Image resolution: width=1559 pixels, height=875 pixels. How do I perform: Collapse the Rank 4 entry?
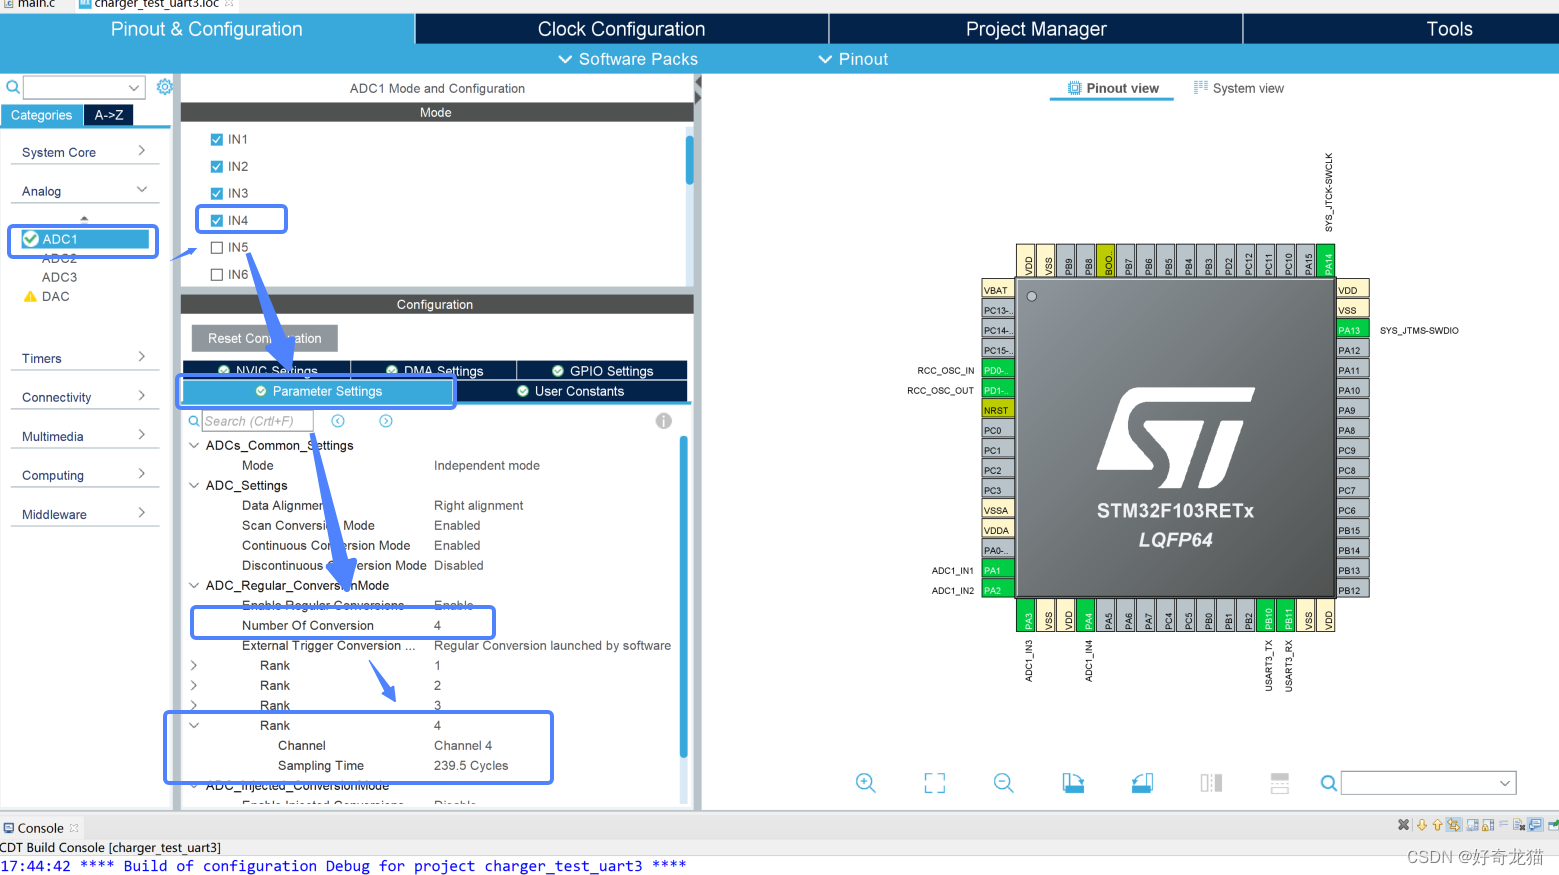pos(194,725)
